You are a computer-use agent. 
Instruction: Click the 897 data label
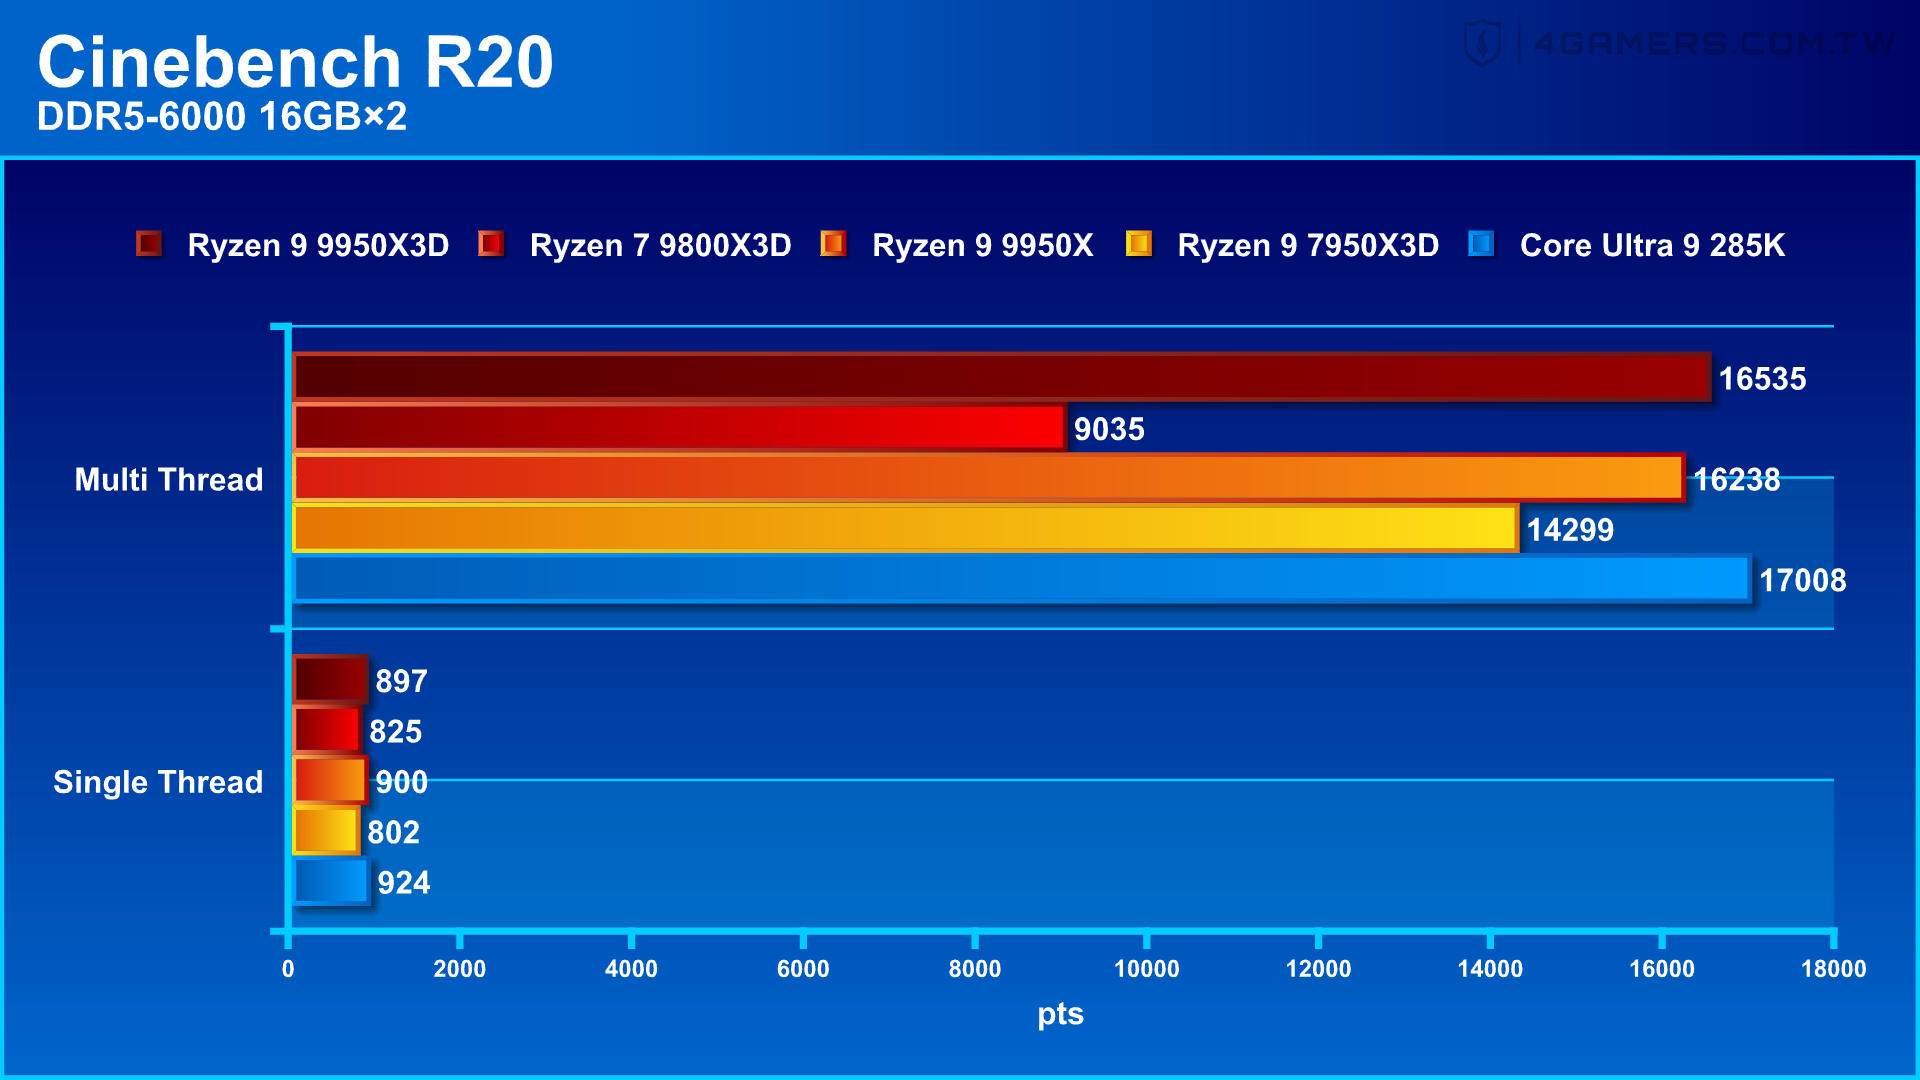pos(401,681)
